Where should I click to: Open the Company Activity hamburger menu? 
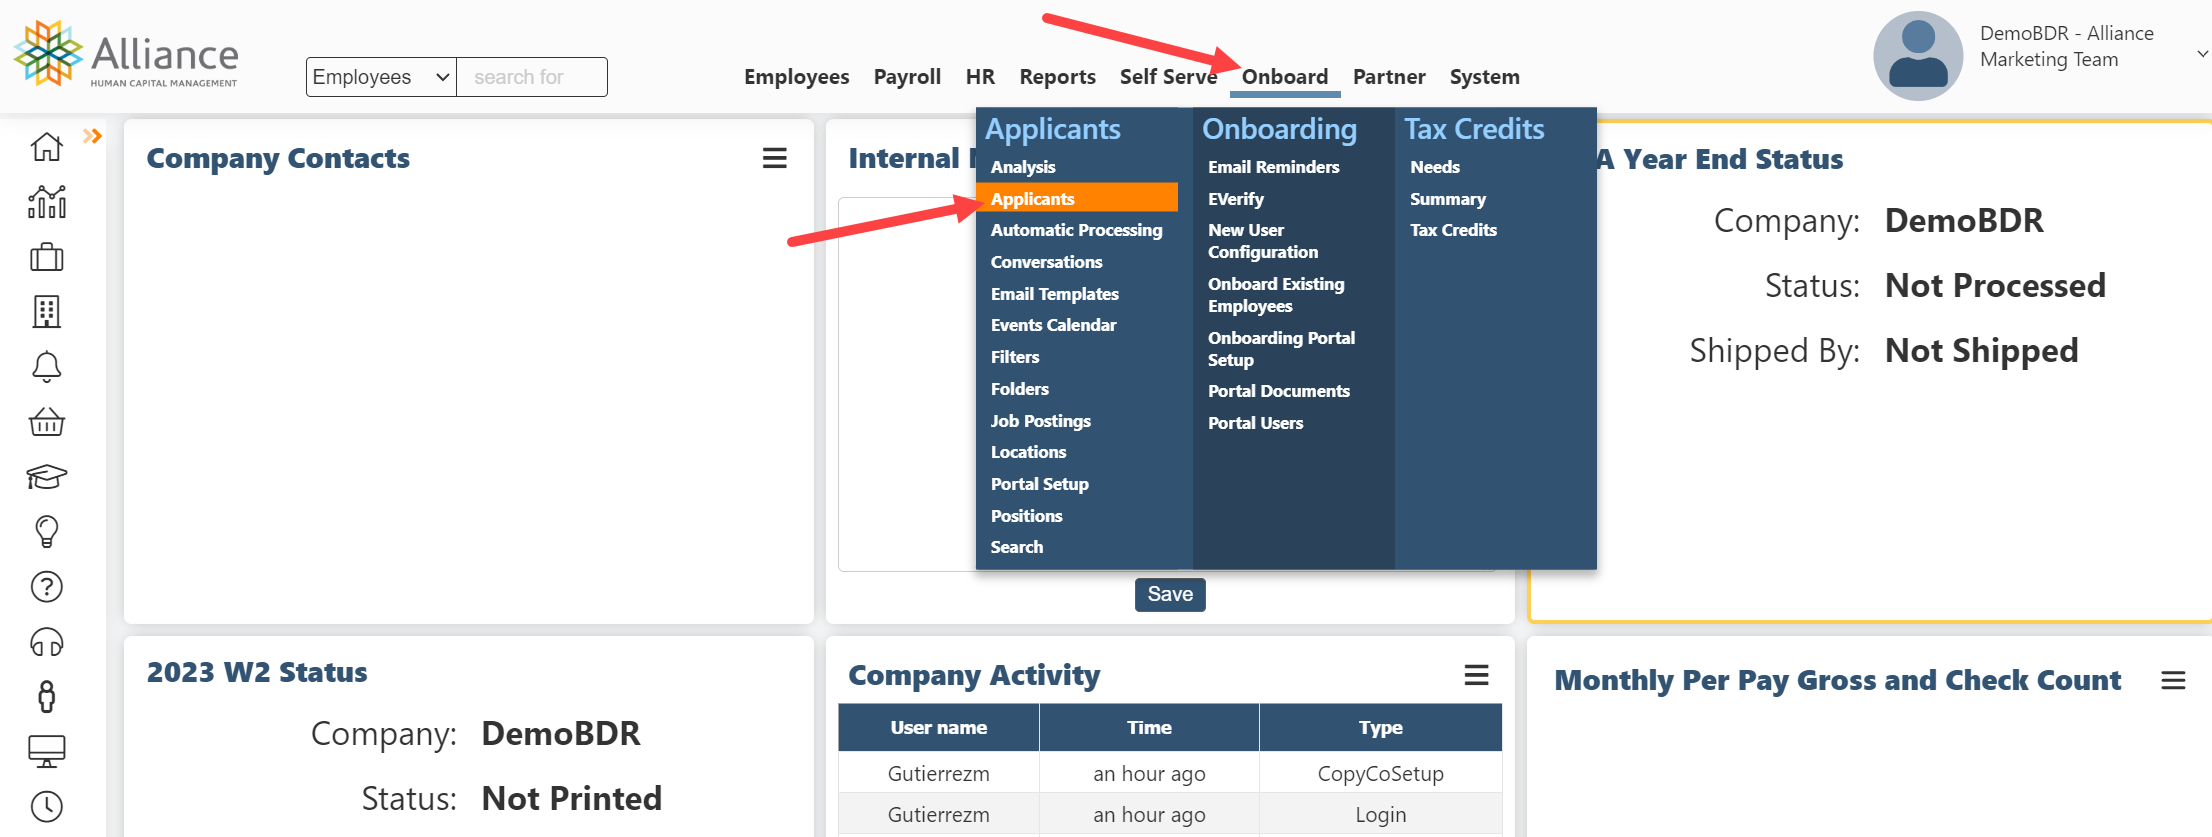[x=1477, y=675]
